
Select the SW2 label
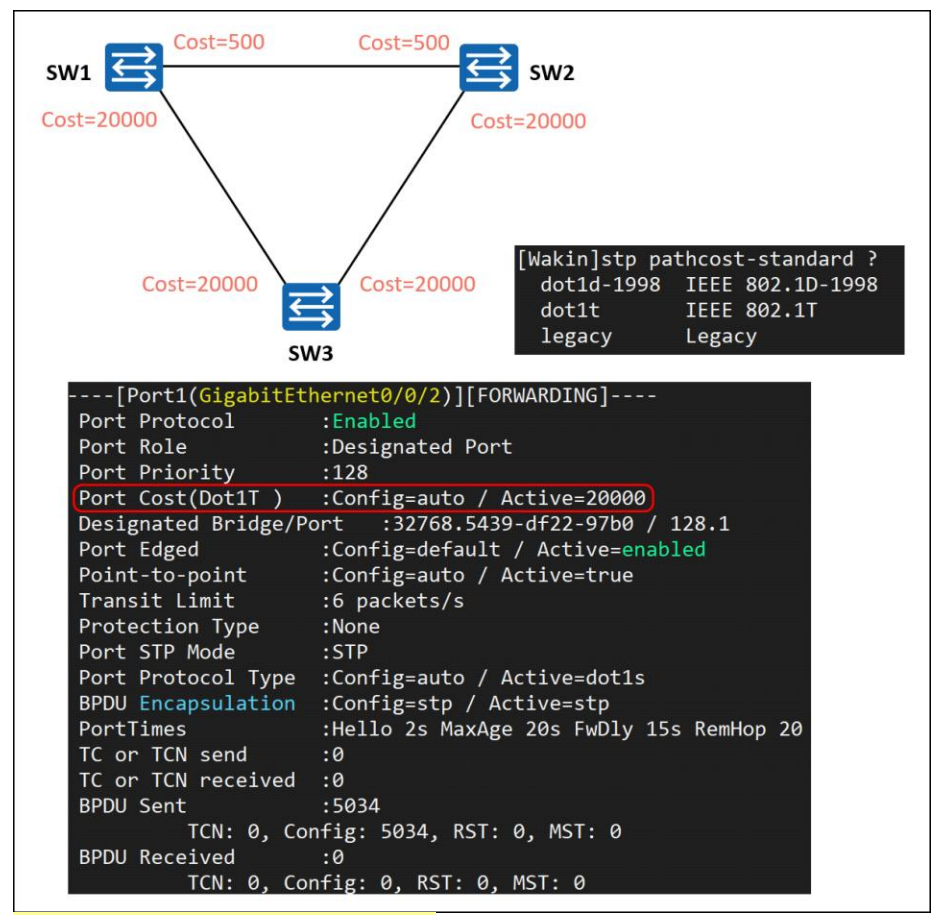pos(552,73)
